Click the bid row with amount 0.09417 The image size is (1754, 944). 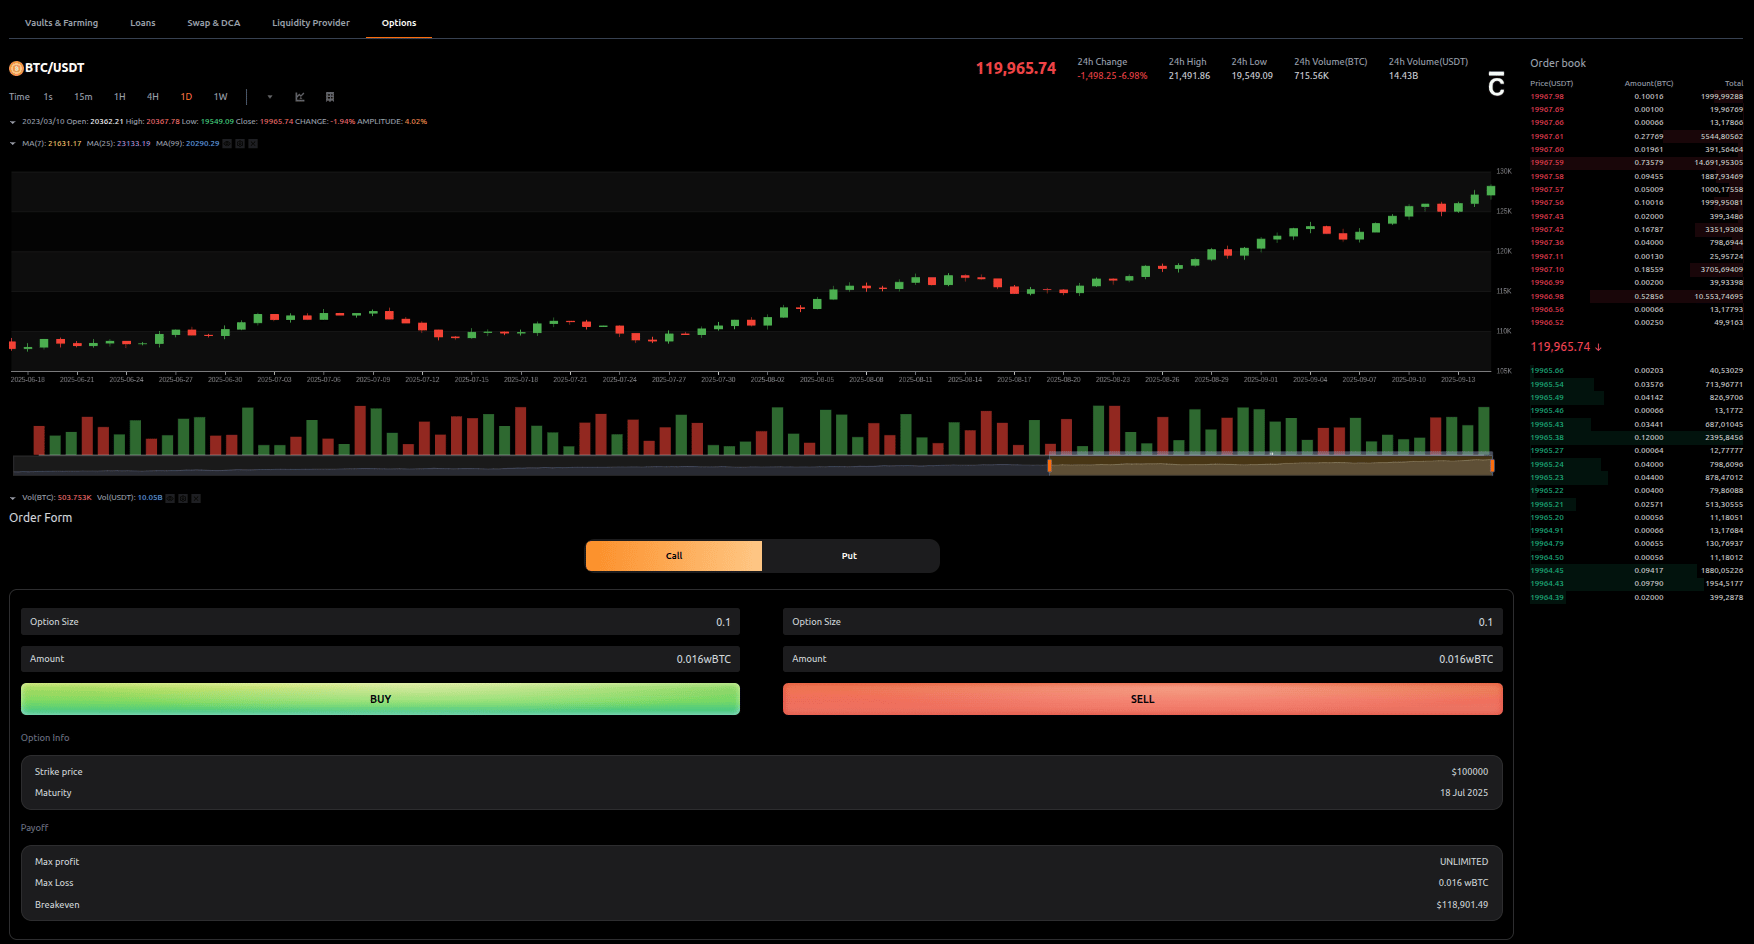1637,571
